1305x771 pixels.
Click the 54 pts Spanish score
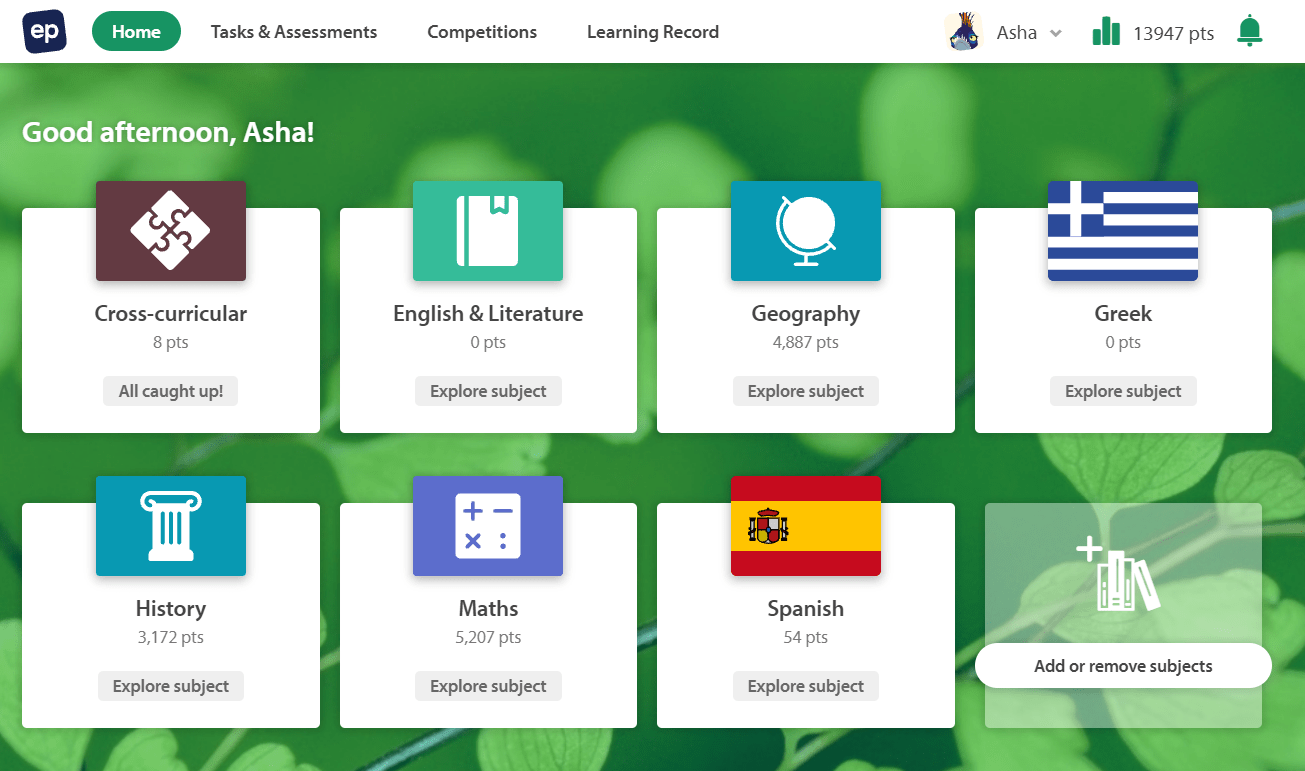coord(806,637)
